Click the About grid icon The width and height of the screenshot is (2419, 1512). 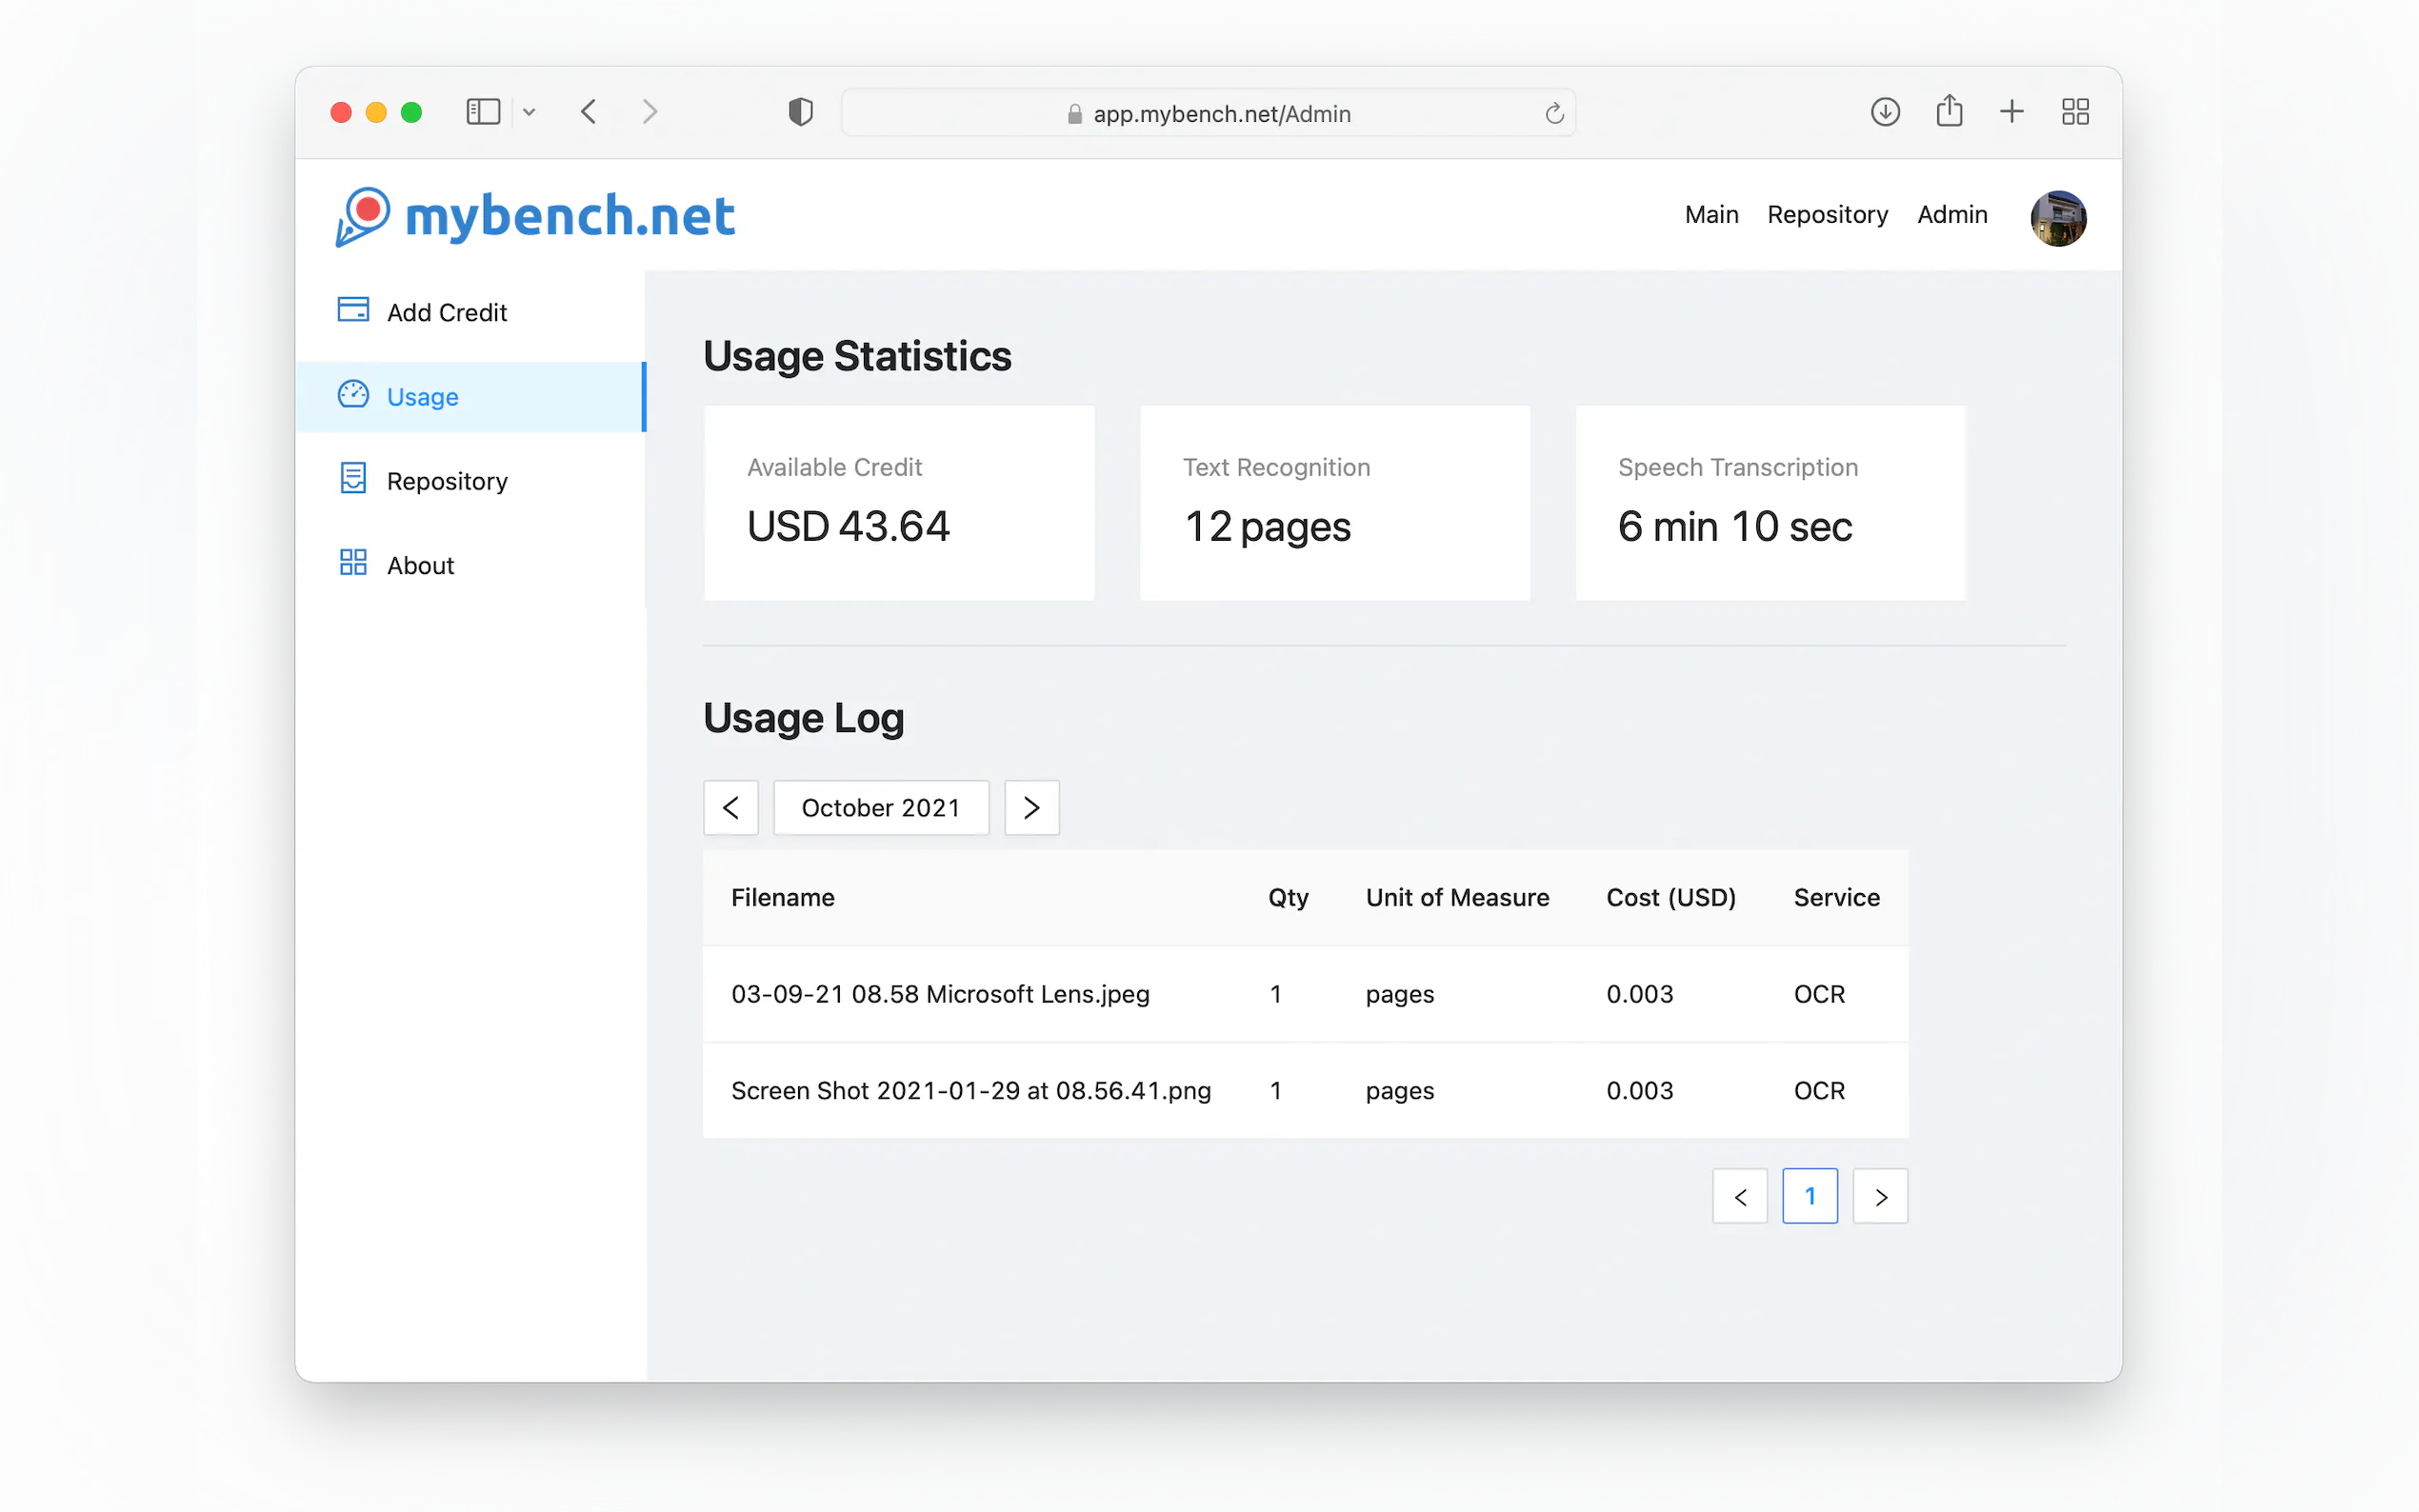coord(353,563)
